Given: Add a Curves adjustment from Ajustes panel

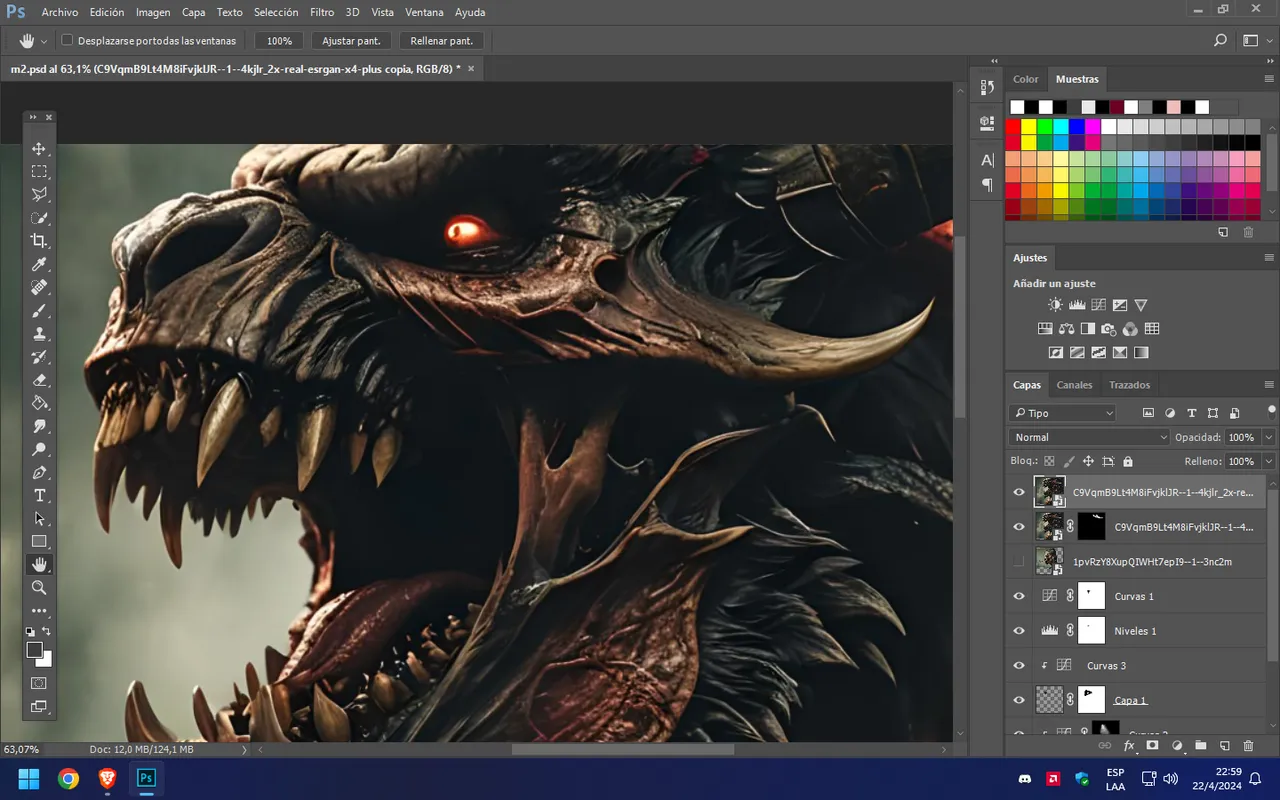Looking at the screenshot, I should (x=1098, y=305).
